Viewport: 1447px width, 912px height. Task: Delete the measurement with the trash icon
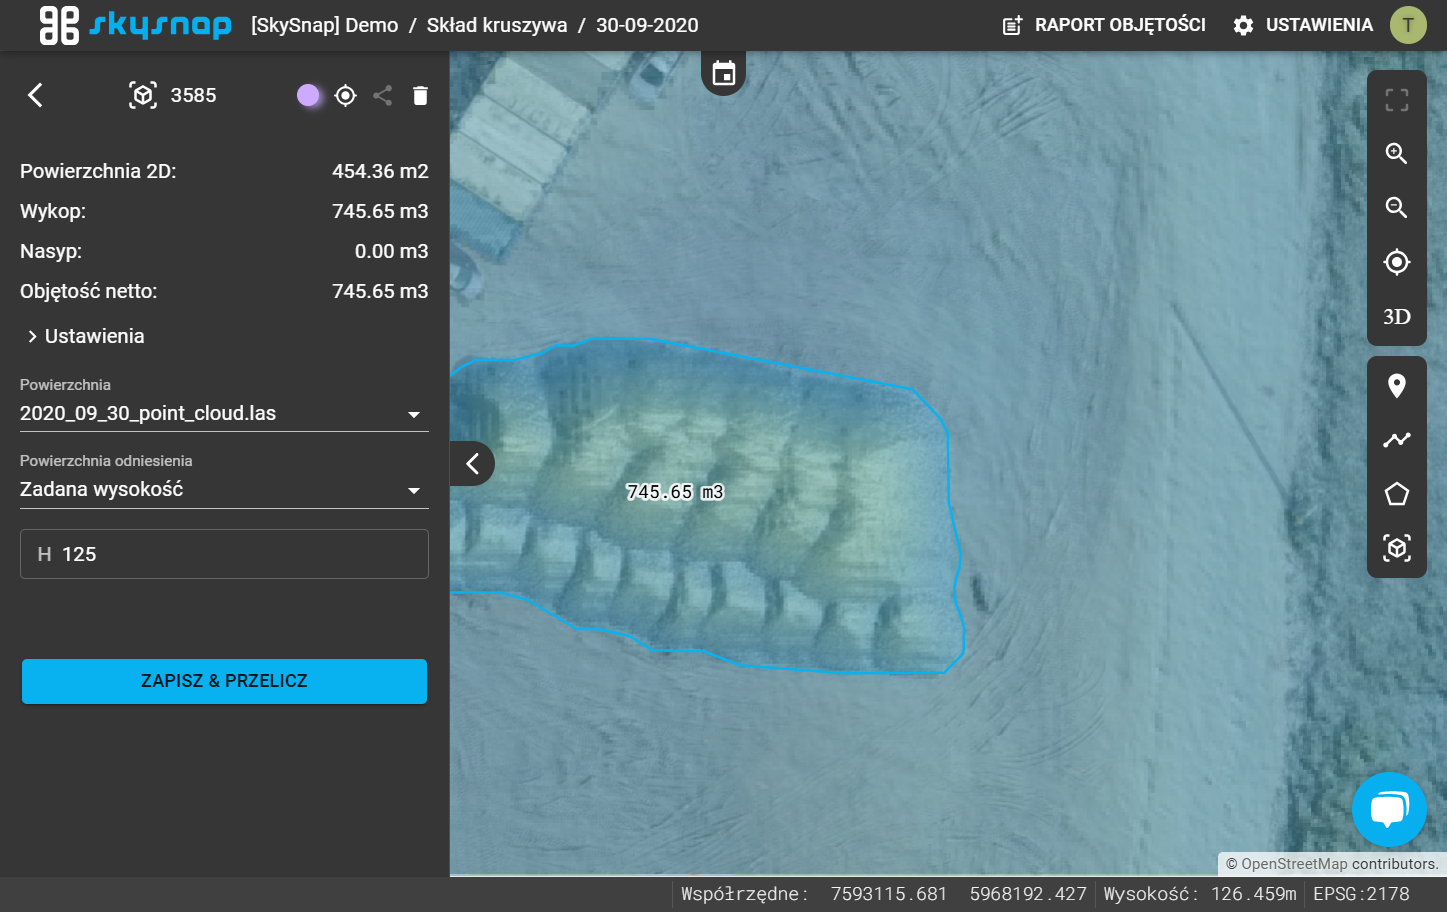(420, 95)
